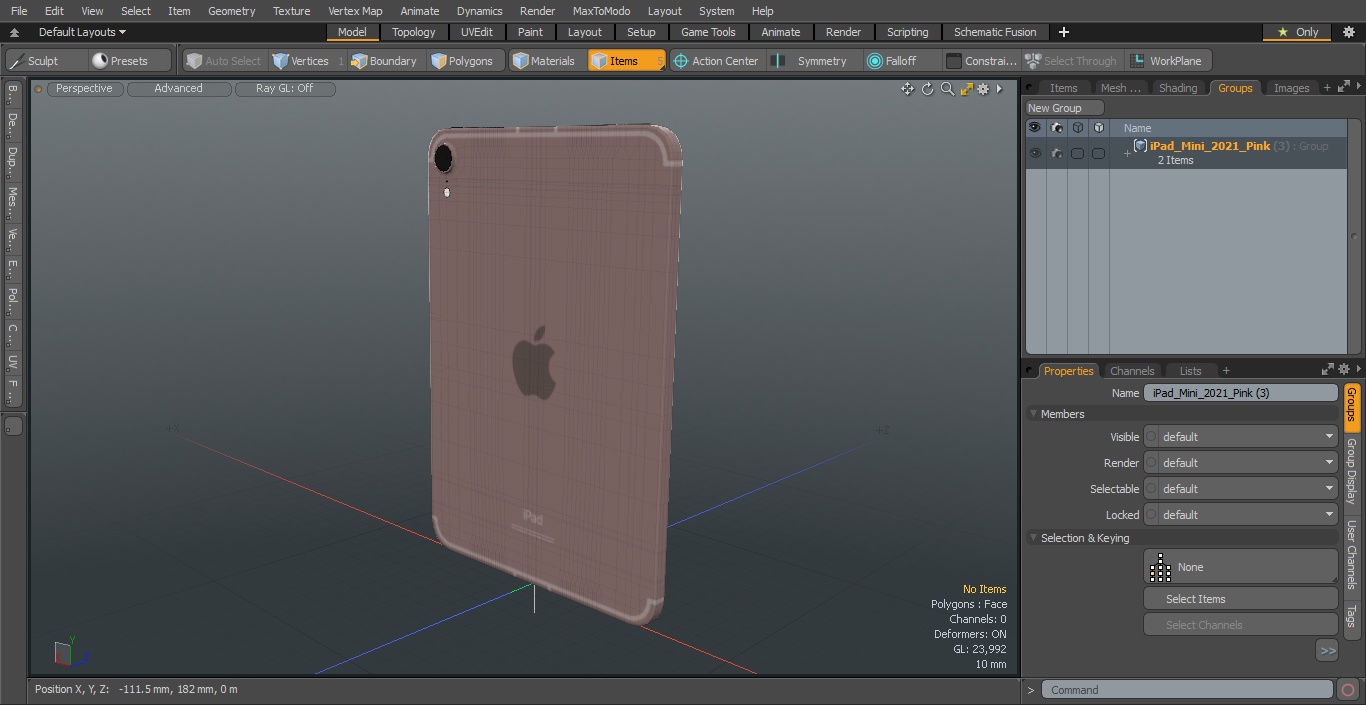
Task: Switch to Boundary selection mode
Action: pos(384,61)
